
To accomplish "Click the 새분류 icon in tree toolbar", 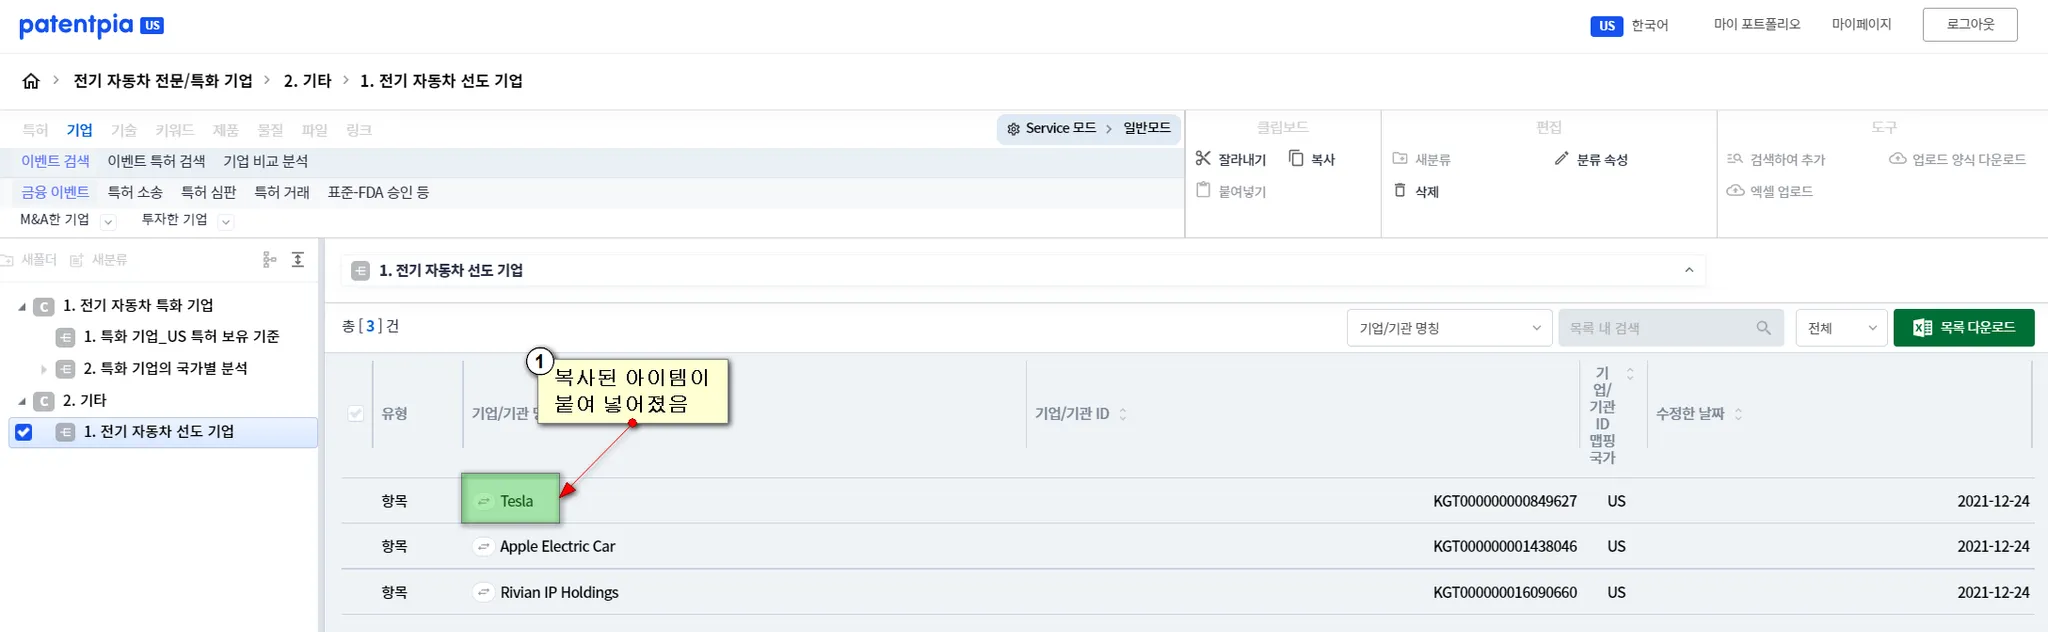I will 77,260.
